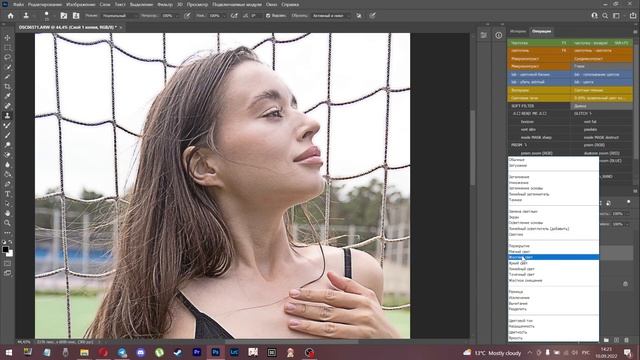This screenshot has width=640, height=360.
Task: Choose 'Экран' blend mode
Action: point(553,217)
